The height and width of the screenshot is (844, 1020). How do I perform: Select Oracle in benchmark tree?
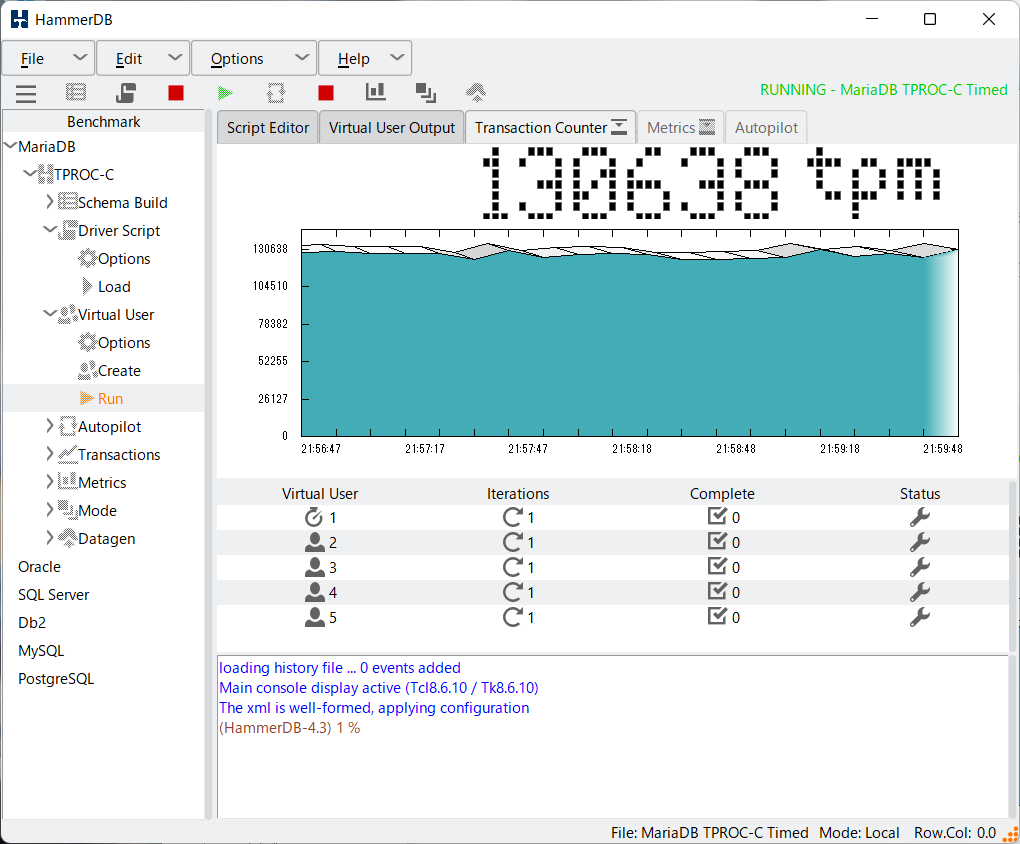[39, 567]
